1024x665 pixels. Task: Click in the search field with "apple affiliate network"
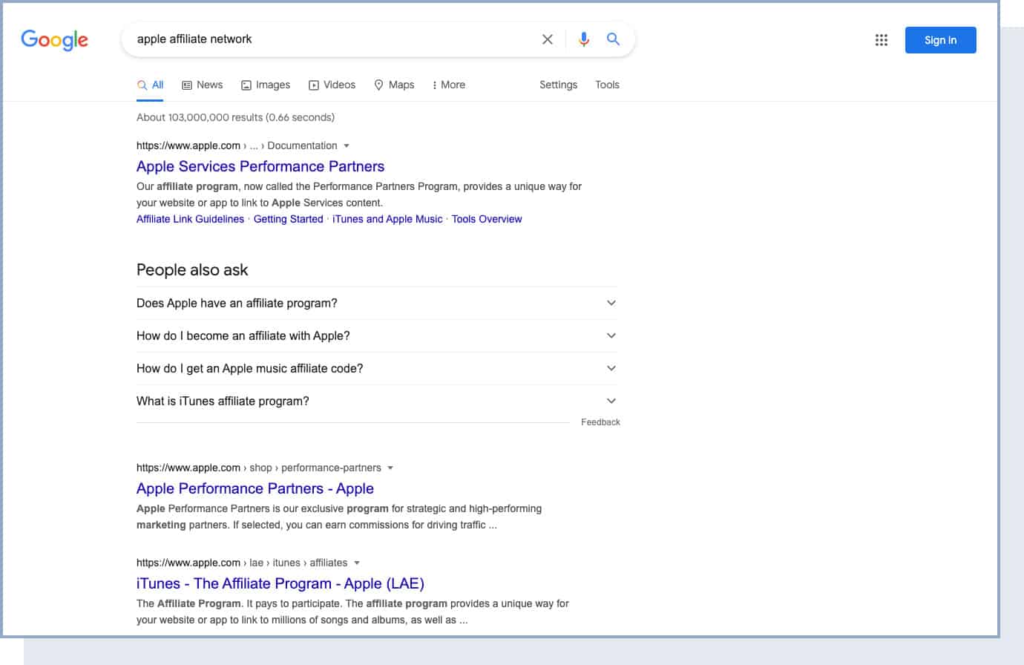(x=330, y=40)
